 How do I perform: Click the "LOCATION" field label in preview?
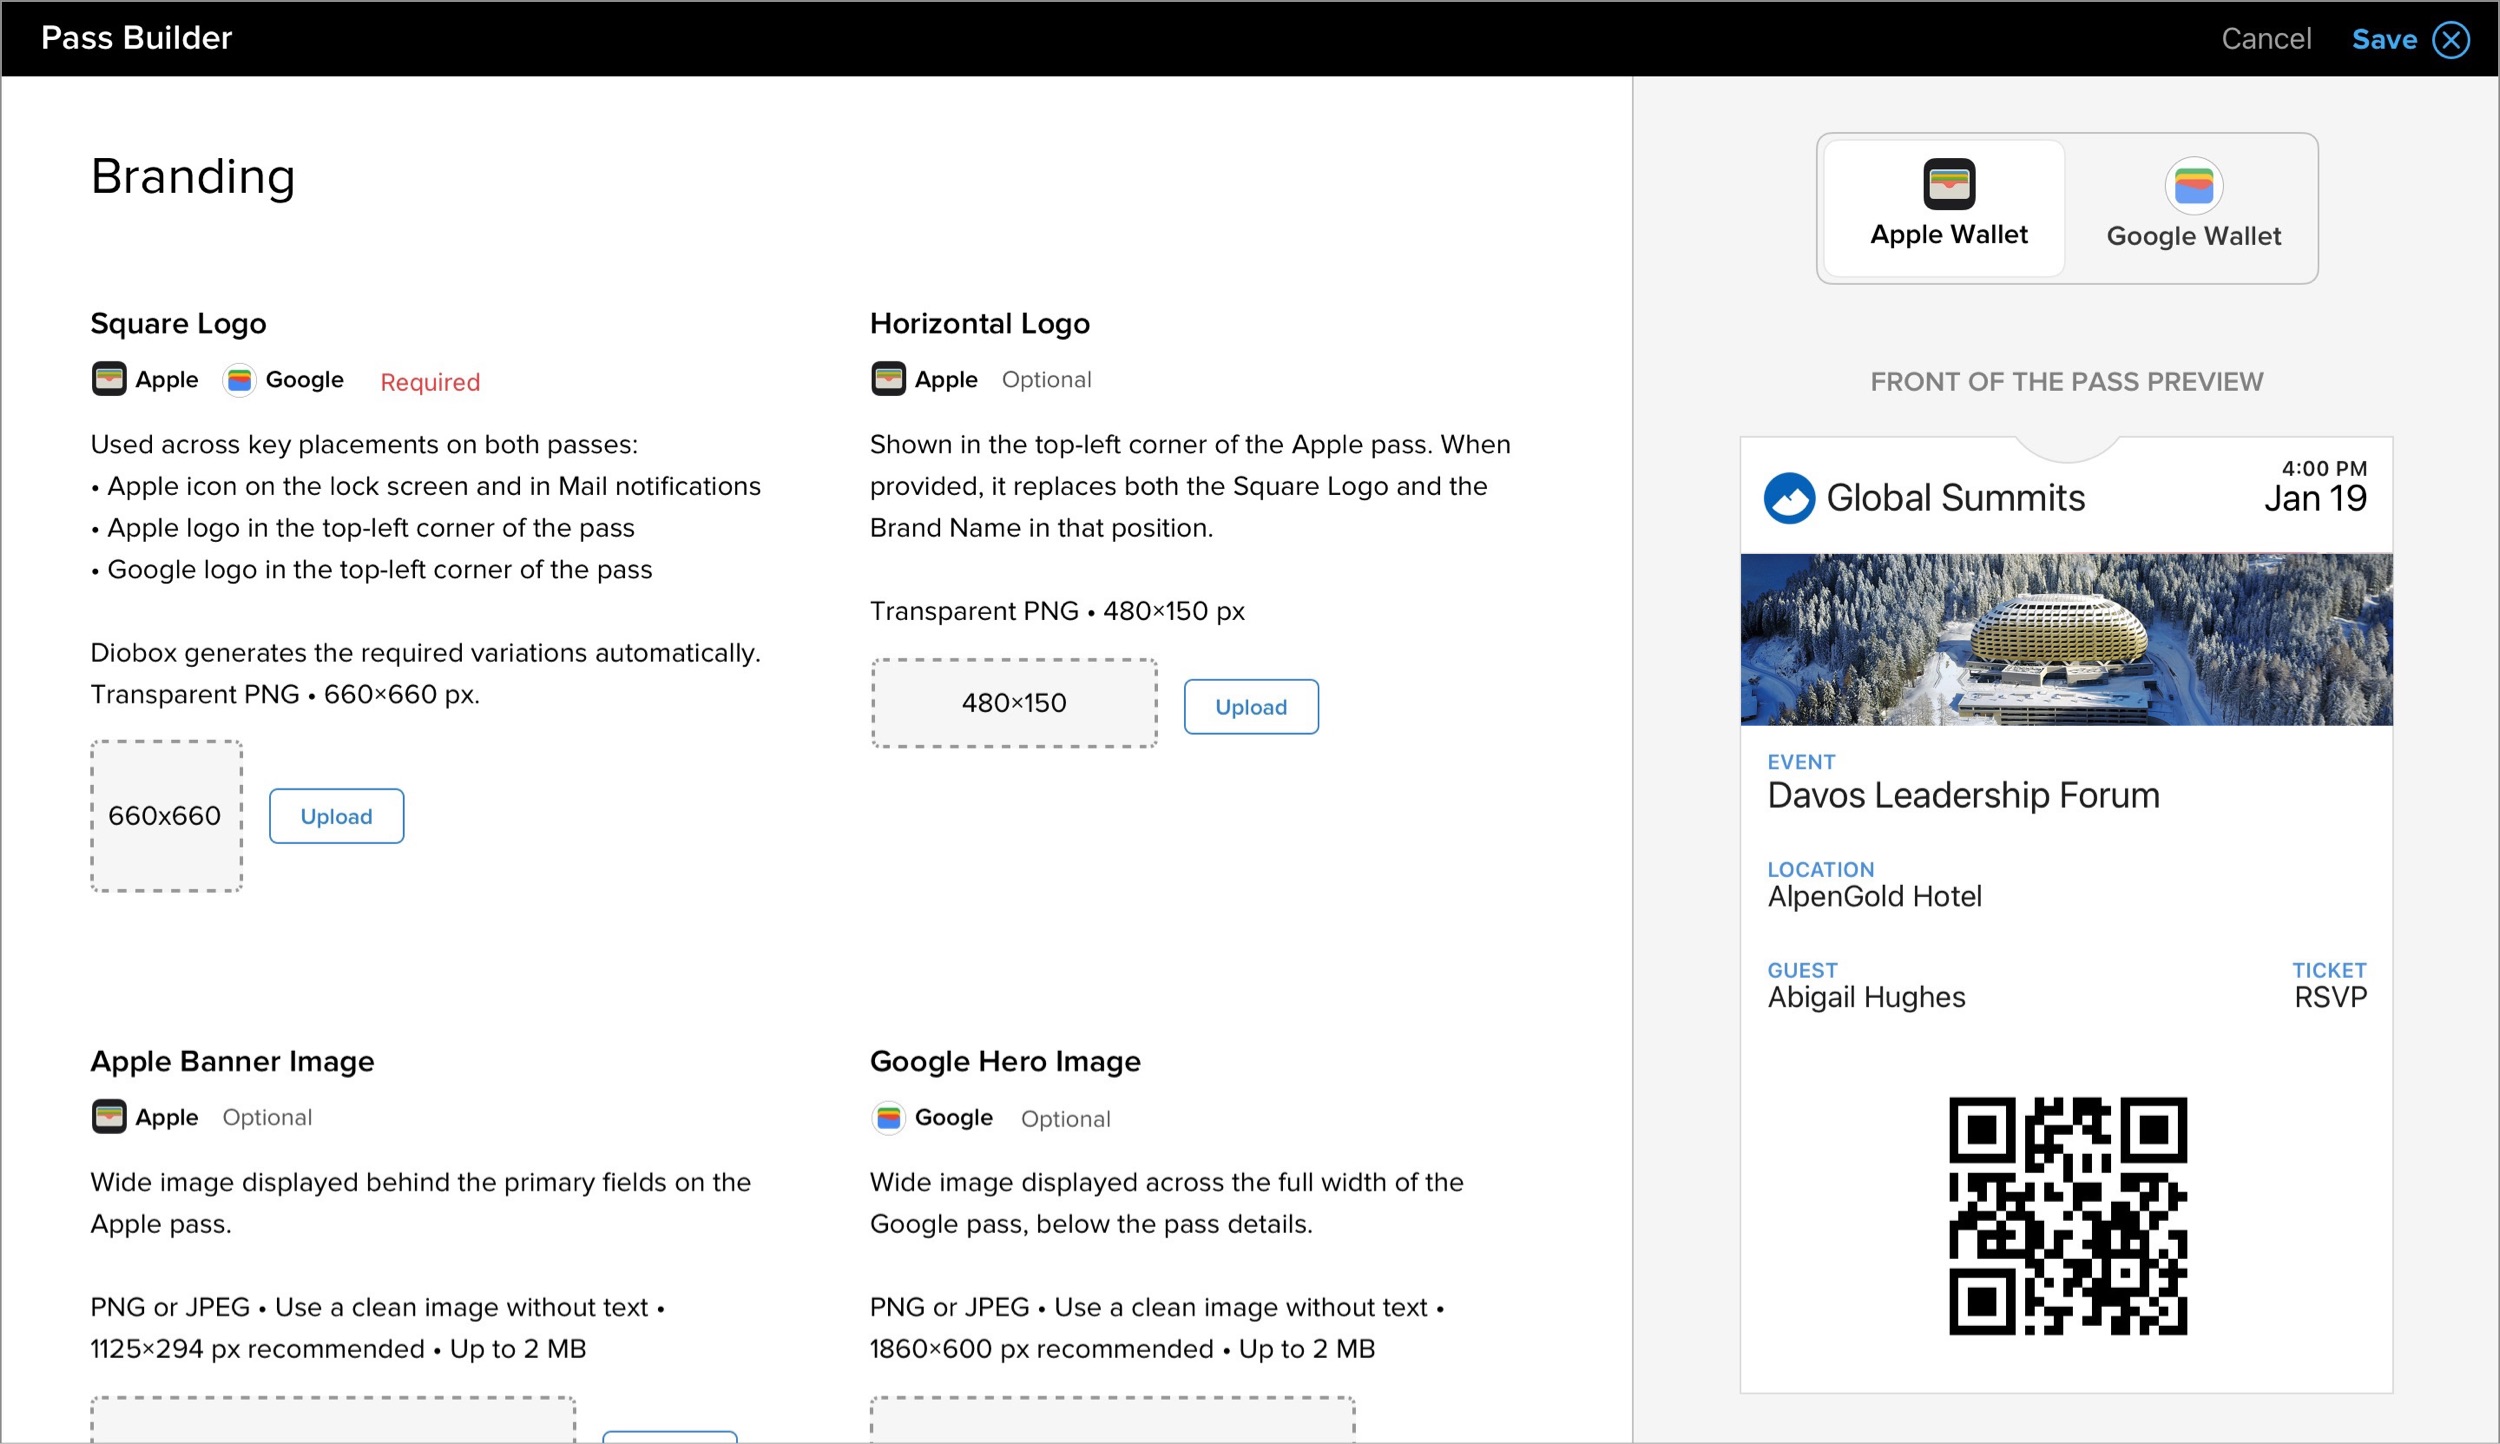tap(1820, 870)
